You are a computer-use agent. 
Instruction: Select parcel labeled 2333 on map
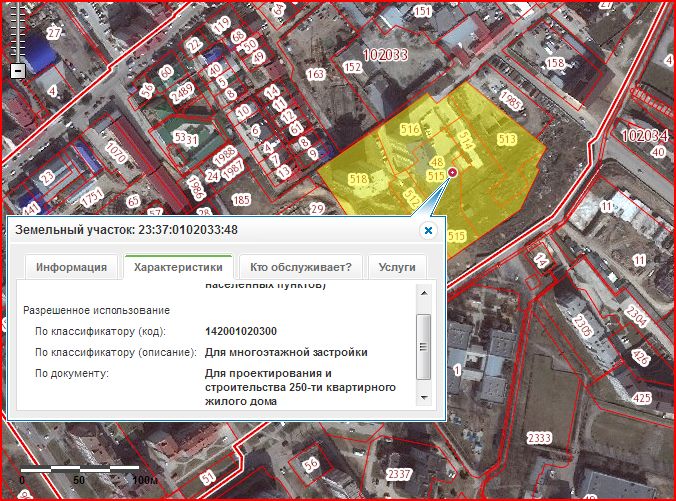pyautogui.click(x=539, y=438)
